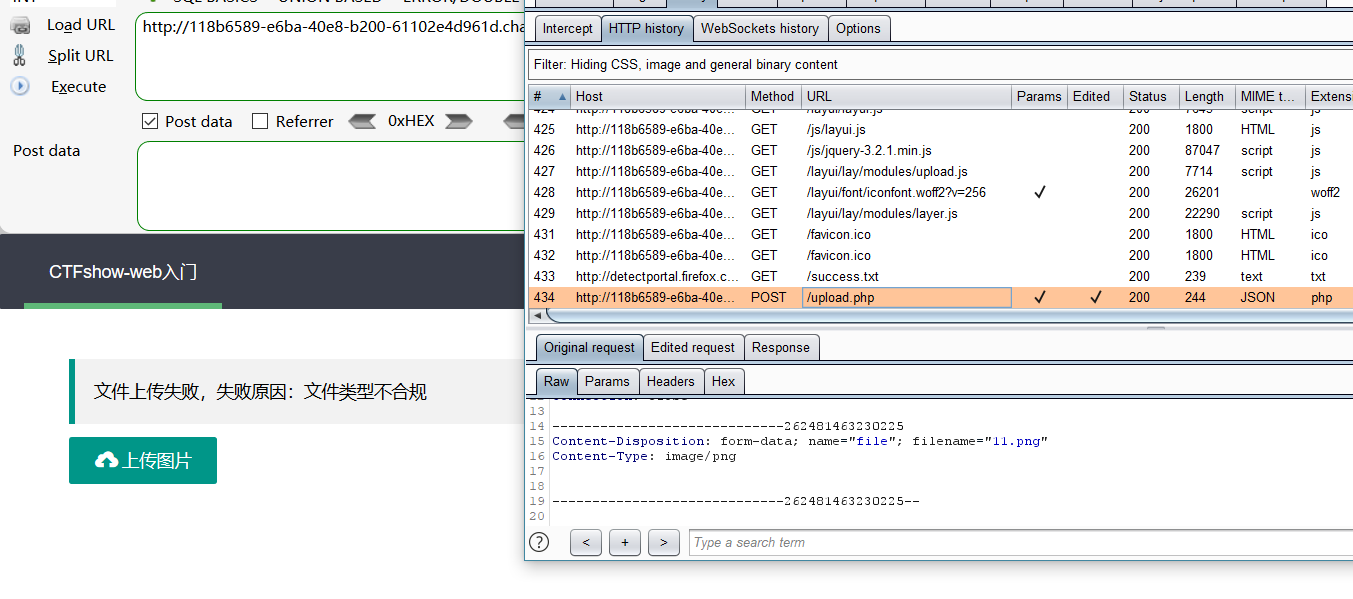Sort by the Host column header

pos(658,97)
